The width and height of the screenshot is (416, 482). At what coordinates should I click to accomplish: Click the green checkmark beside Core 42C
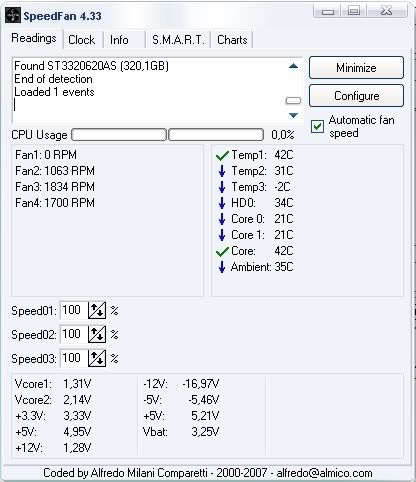222,251
